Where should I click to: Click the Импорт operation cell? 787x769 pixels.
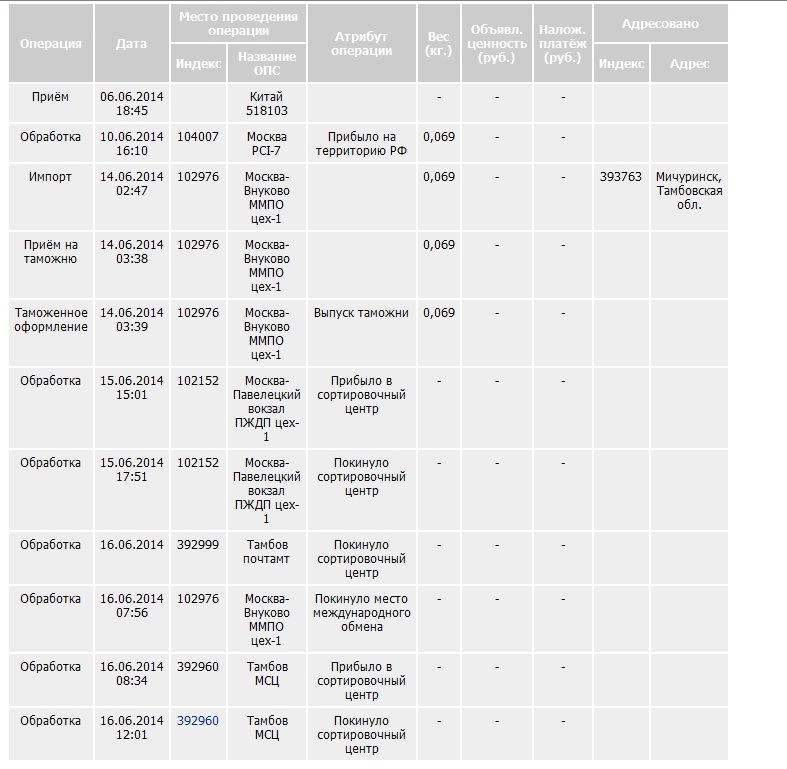click(x=51, y=177)
